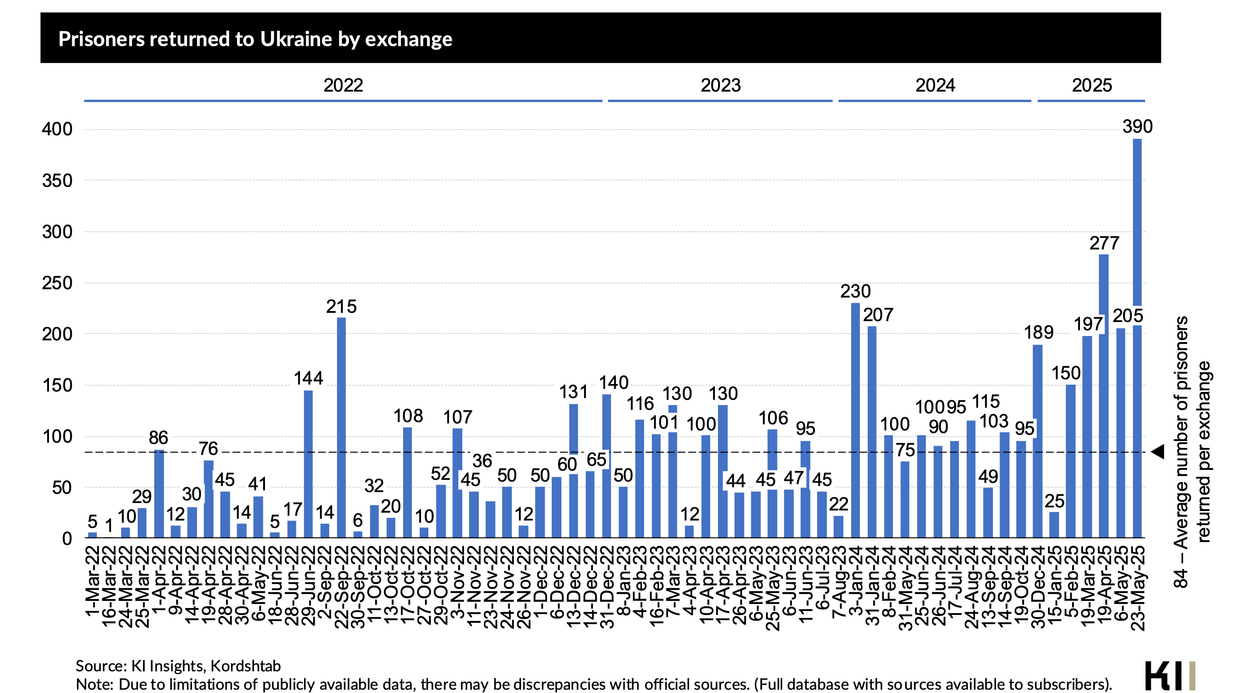Select the 390 bar for 23-May-25

pyautogui.click(x=1137, y=338)
